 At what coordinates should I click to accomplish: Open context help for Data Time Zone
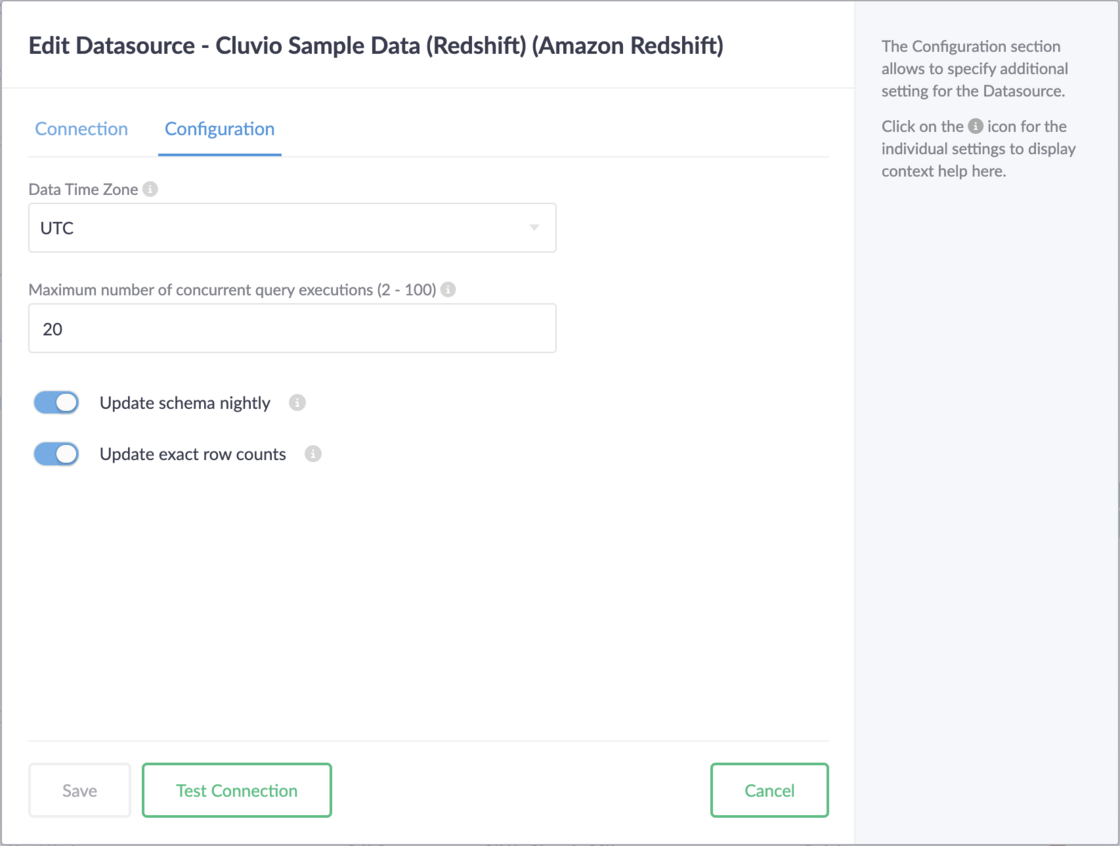(148, 188)
